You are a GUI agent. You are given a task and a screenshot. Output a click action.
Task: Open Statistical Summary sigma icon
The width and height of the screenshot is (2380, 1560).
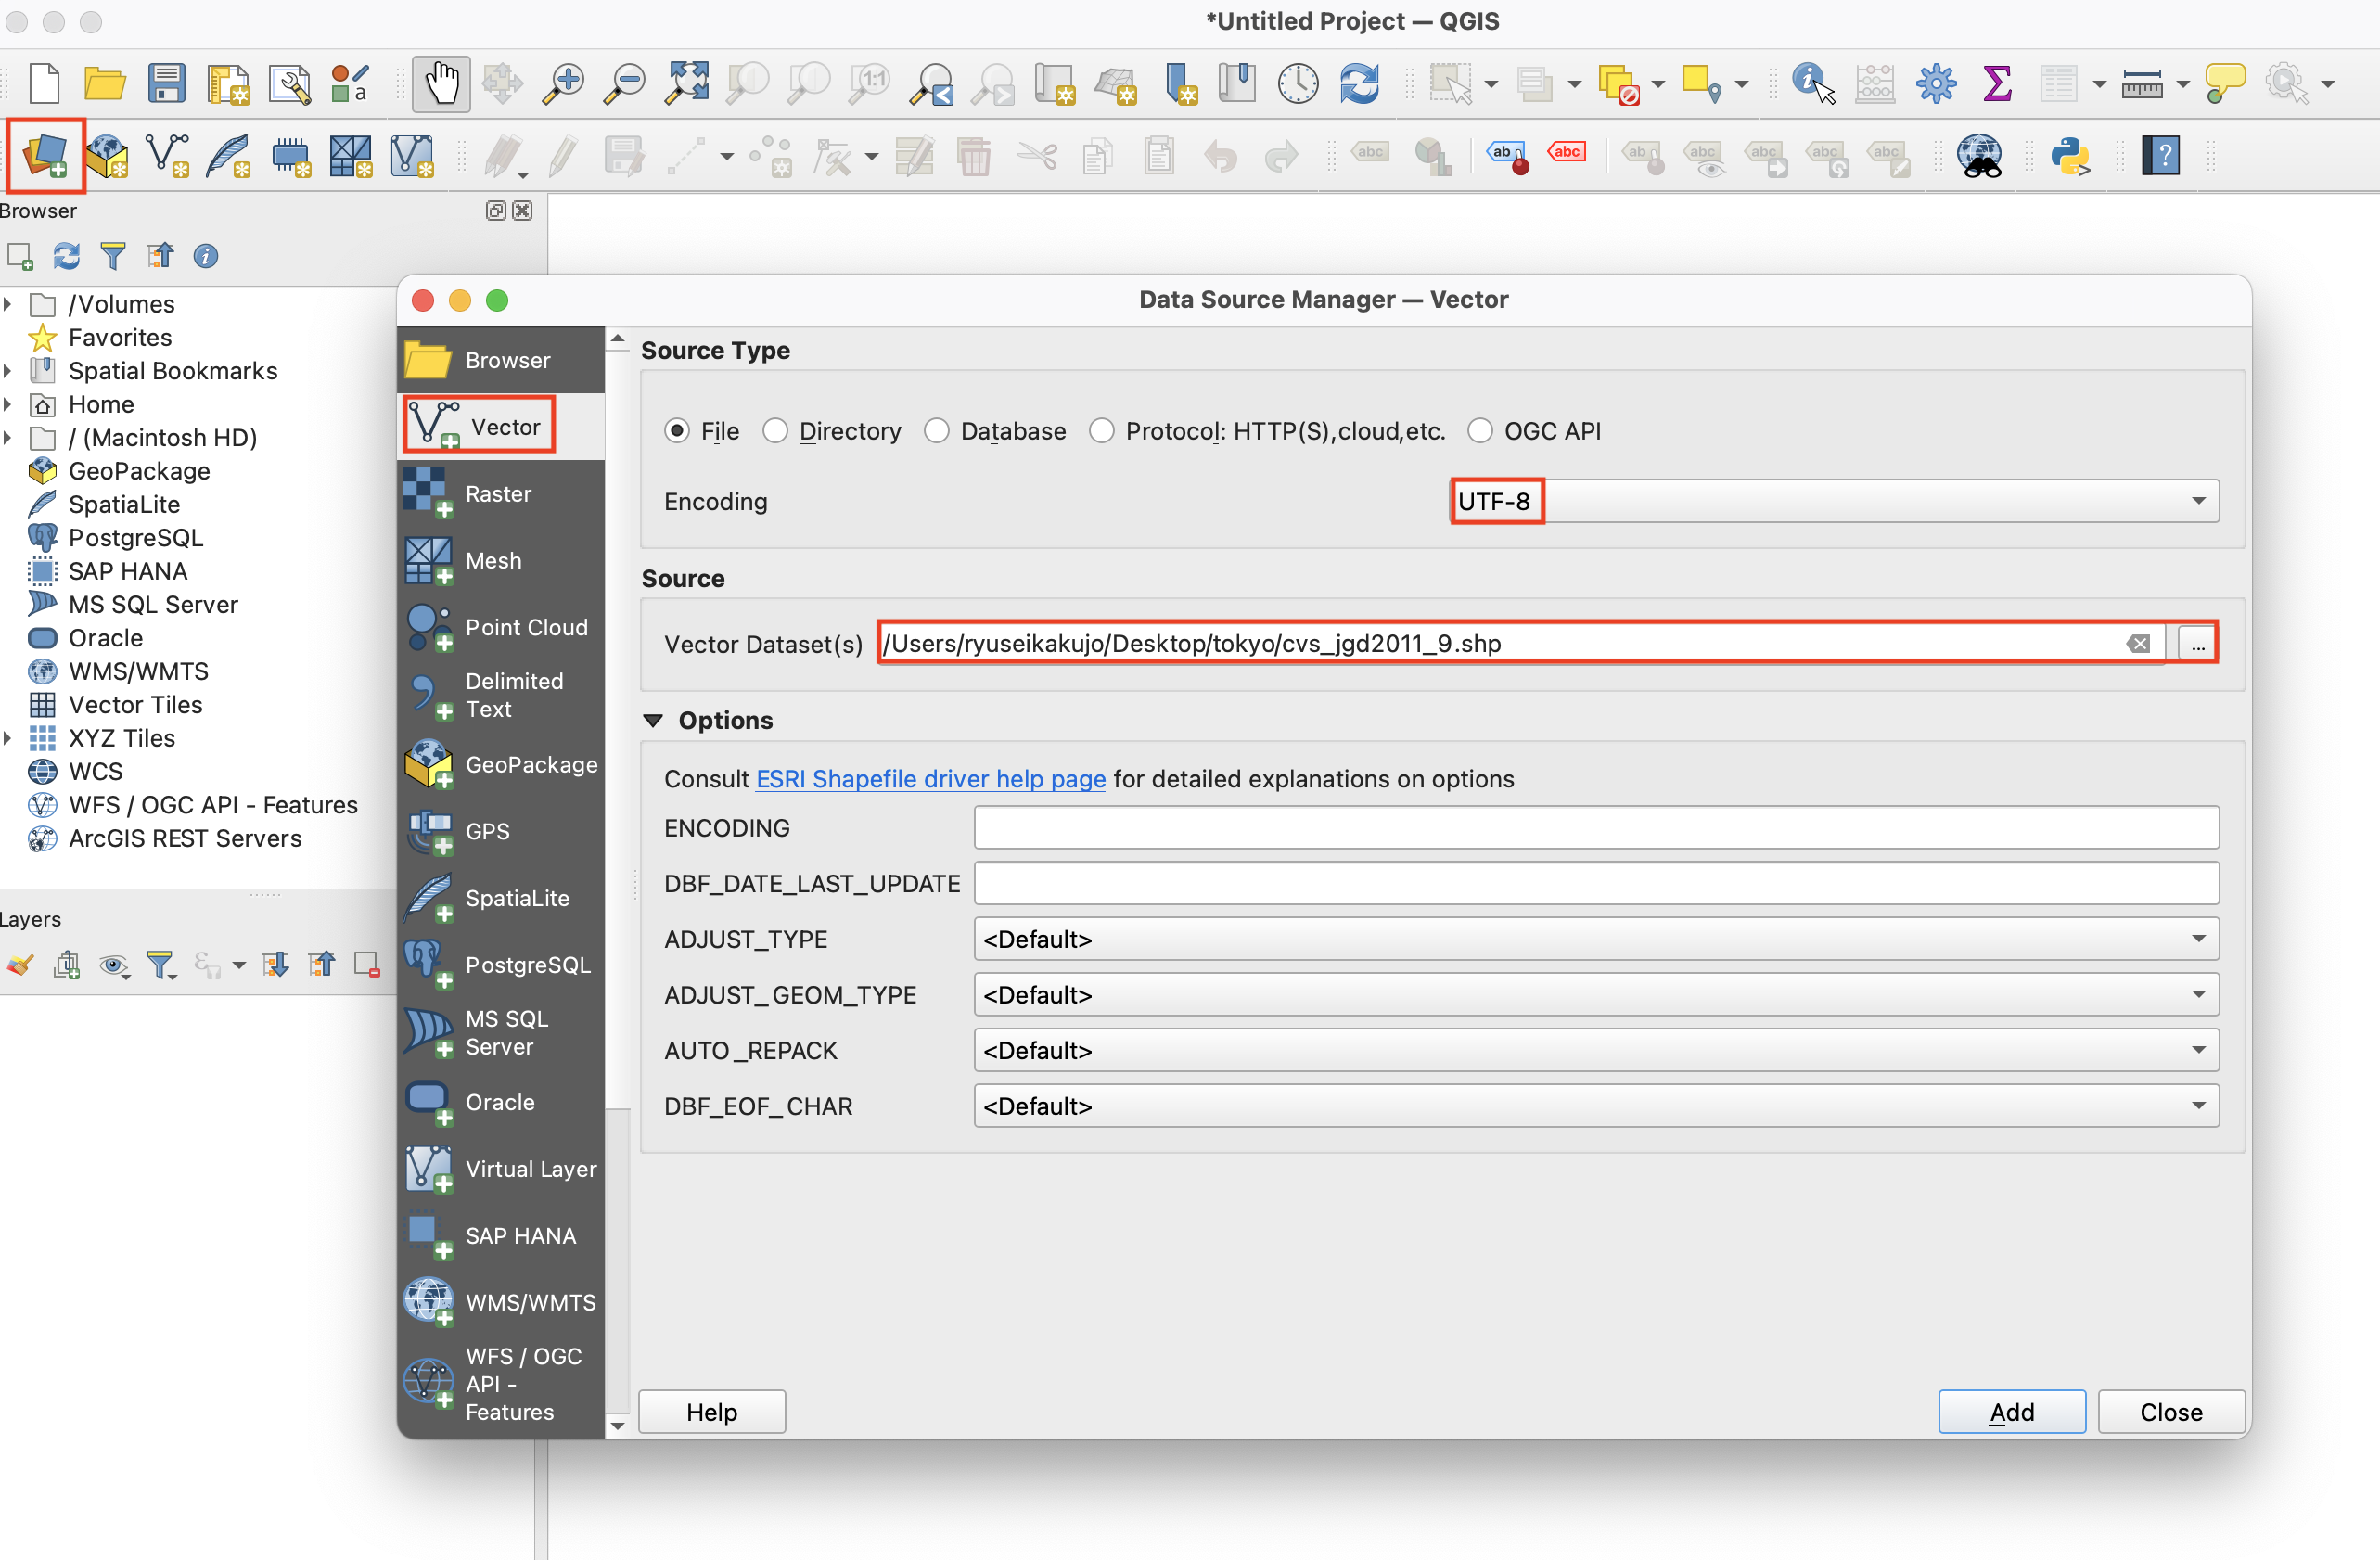[x=1997, y=83]
